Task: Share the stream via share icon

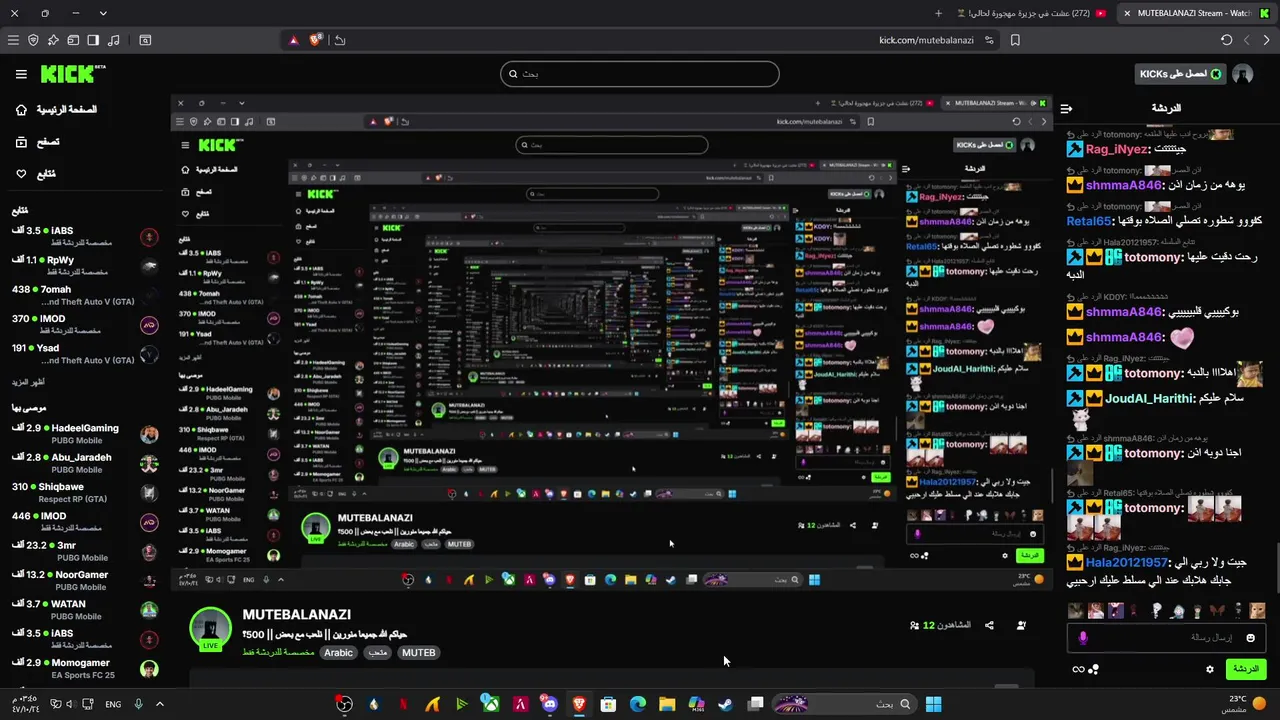Action: 989,625
